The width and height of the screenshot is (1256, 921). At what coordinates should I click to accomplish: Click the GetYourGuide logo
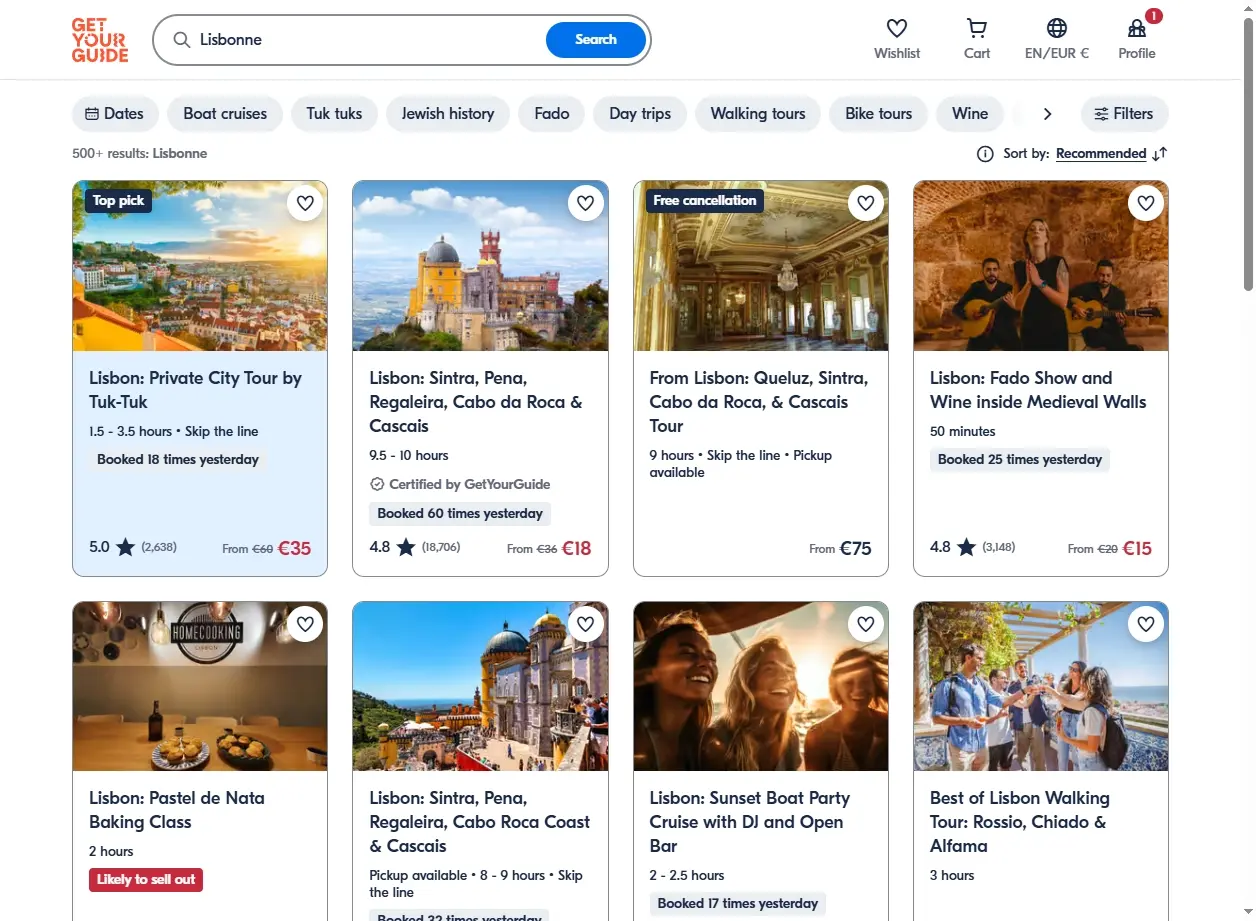(x=100, y=40)
